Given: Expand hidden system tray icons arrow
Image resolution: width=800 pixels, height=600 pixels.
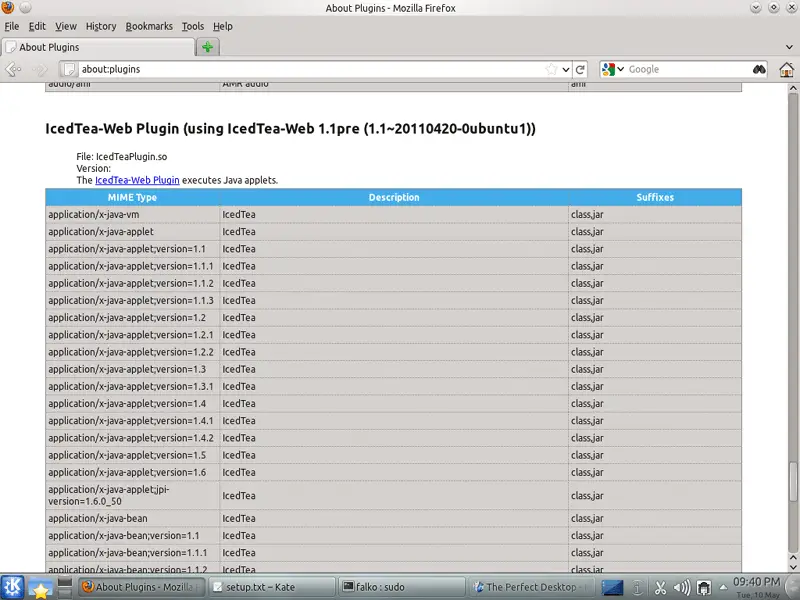Looking at the screenshot, I should [x=723, y=588].
